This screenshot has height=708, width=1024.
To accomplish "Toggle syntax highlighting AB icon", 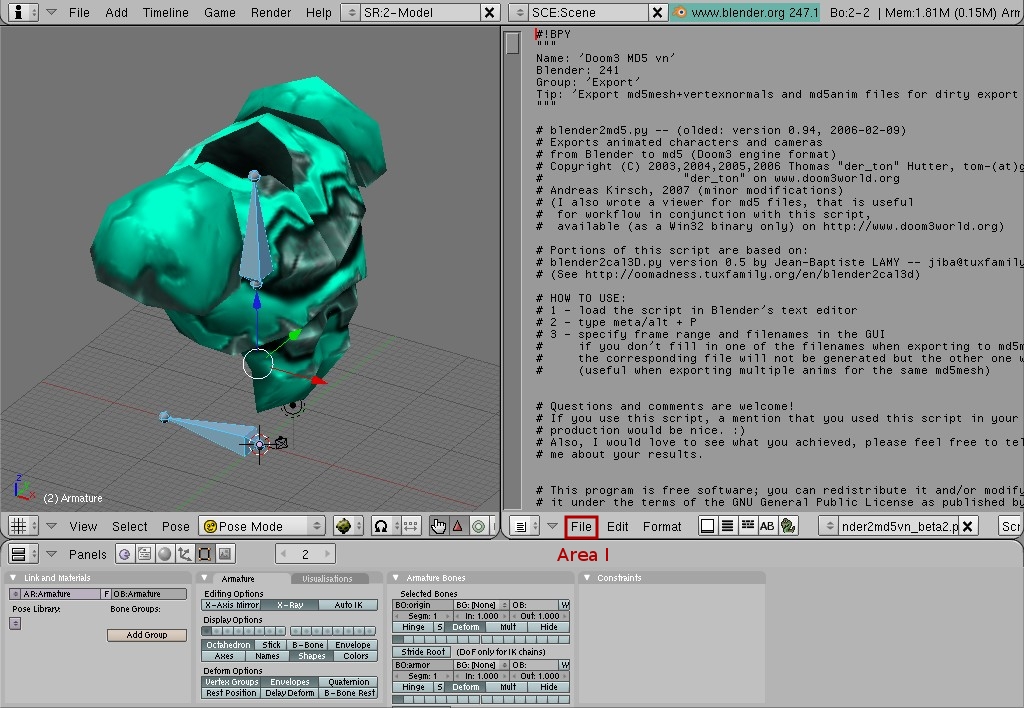I will [x=767, y=526].
